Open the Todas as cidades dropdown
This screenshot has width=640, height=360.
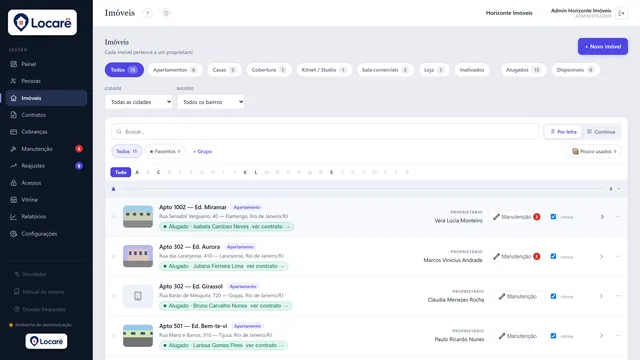tap(139, 102)
